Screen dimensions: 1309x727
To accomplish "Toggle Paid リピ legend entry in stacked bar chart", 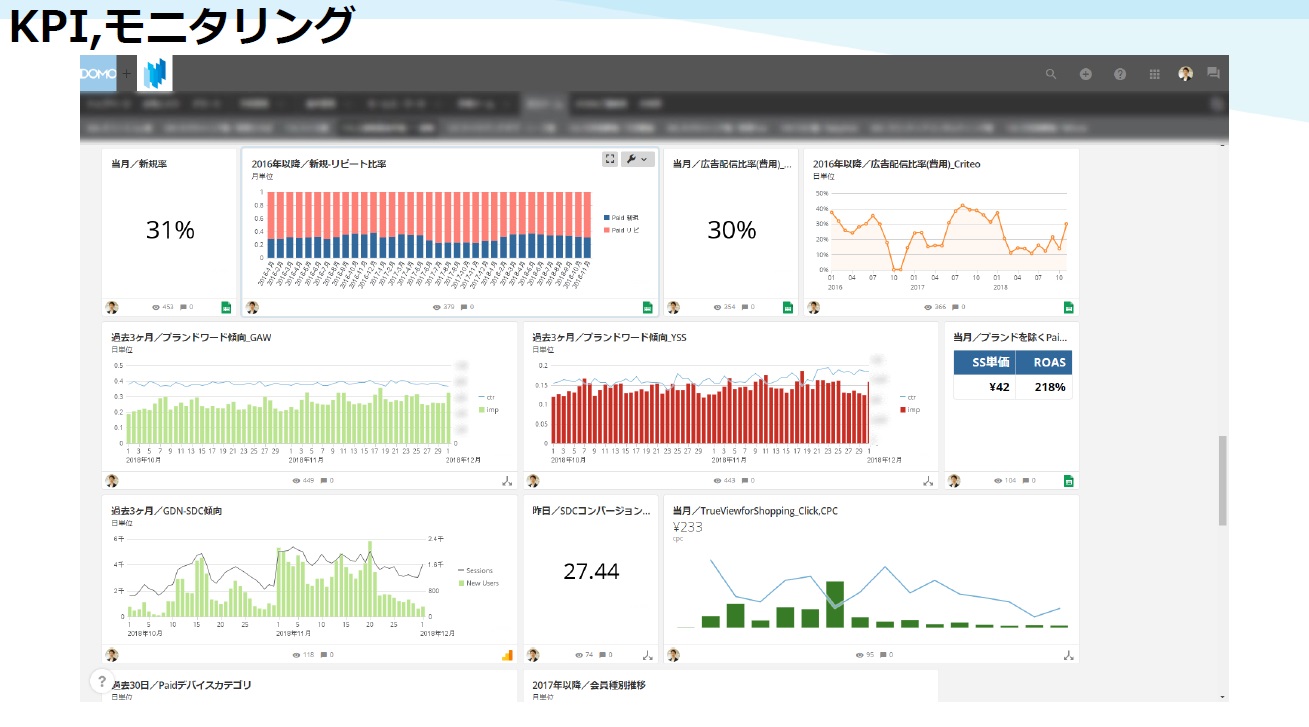I will pyautogui.click(x=621, y=230).
